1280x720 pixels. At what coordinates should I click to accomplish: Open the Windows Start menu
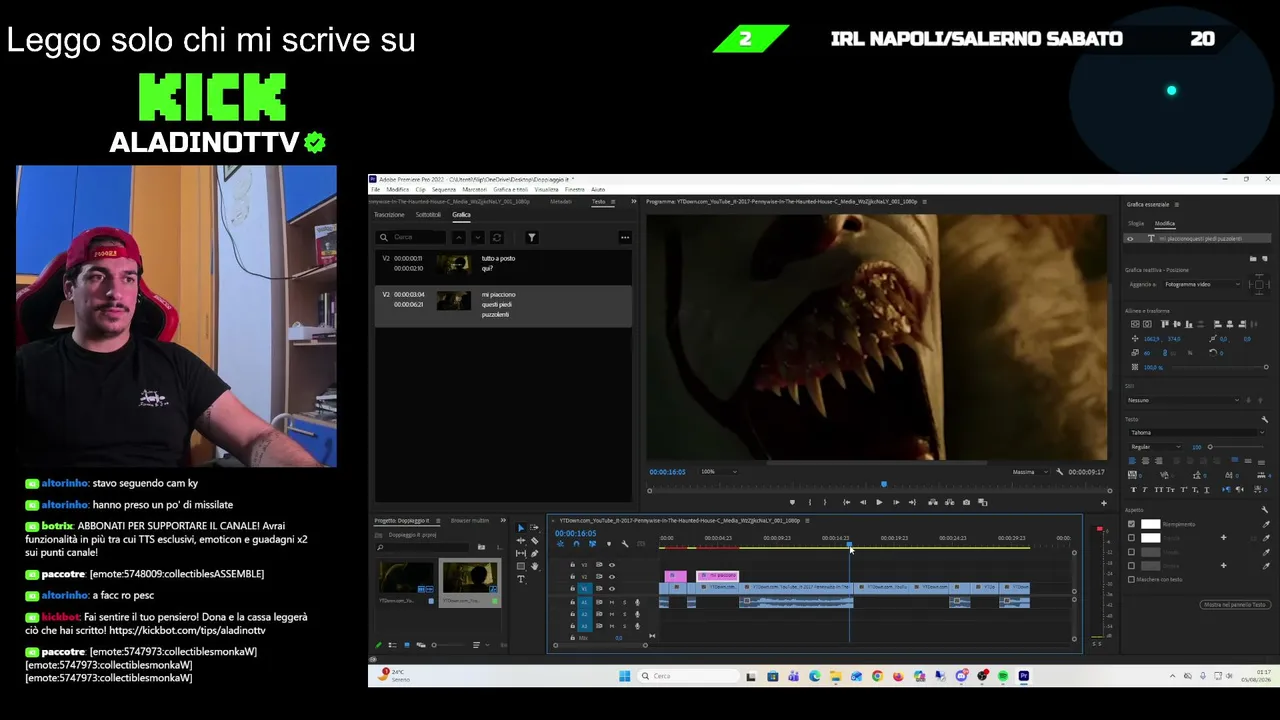tap(625, 676)
